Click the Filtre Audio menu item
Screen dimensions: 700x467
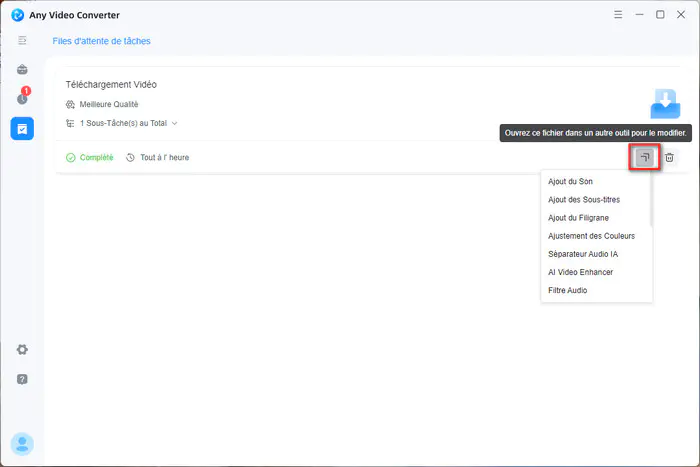(567, 290)
